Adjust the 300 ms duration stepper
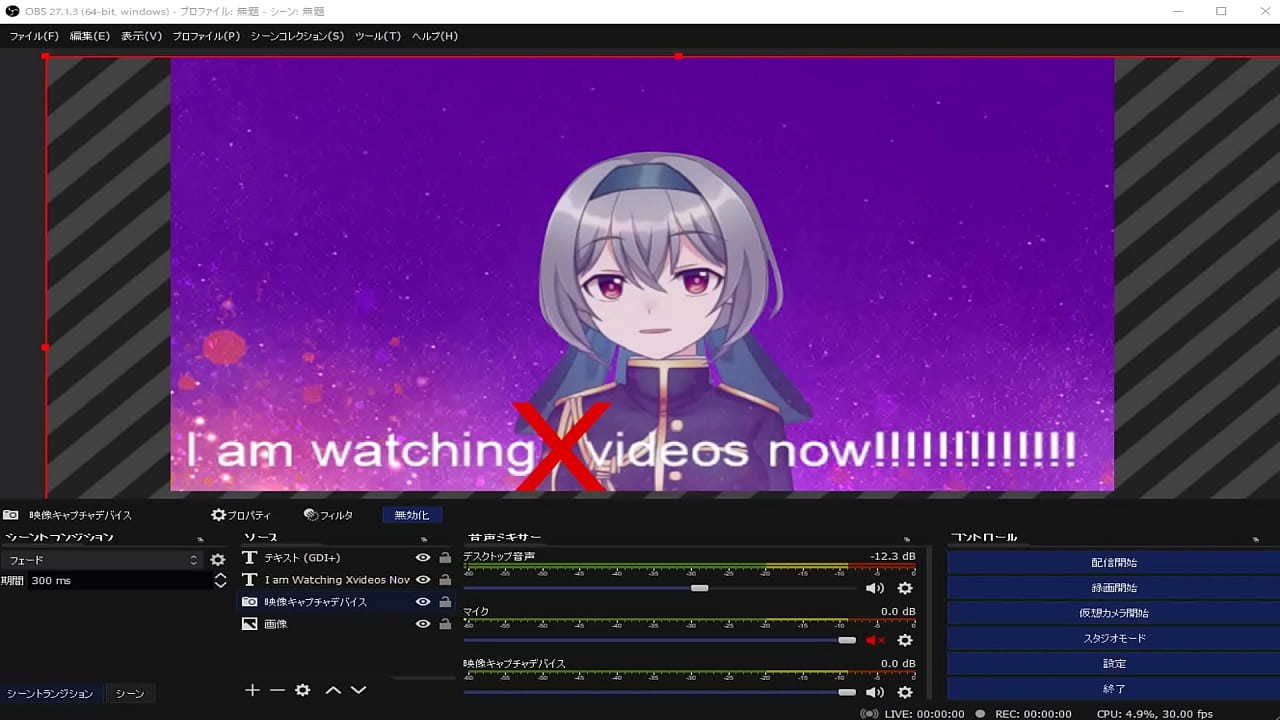 220,581
